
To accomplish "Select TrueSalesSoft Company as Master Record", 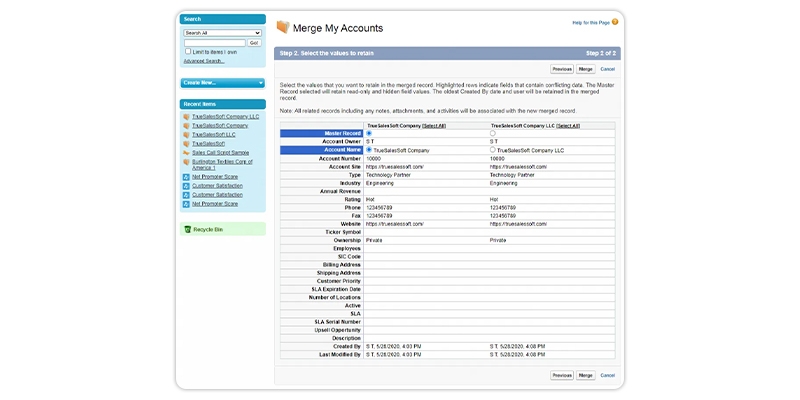I will click(369, 133).
